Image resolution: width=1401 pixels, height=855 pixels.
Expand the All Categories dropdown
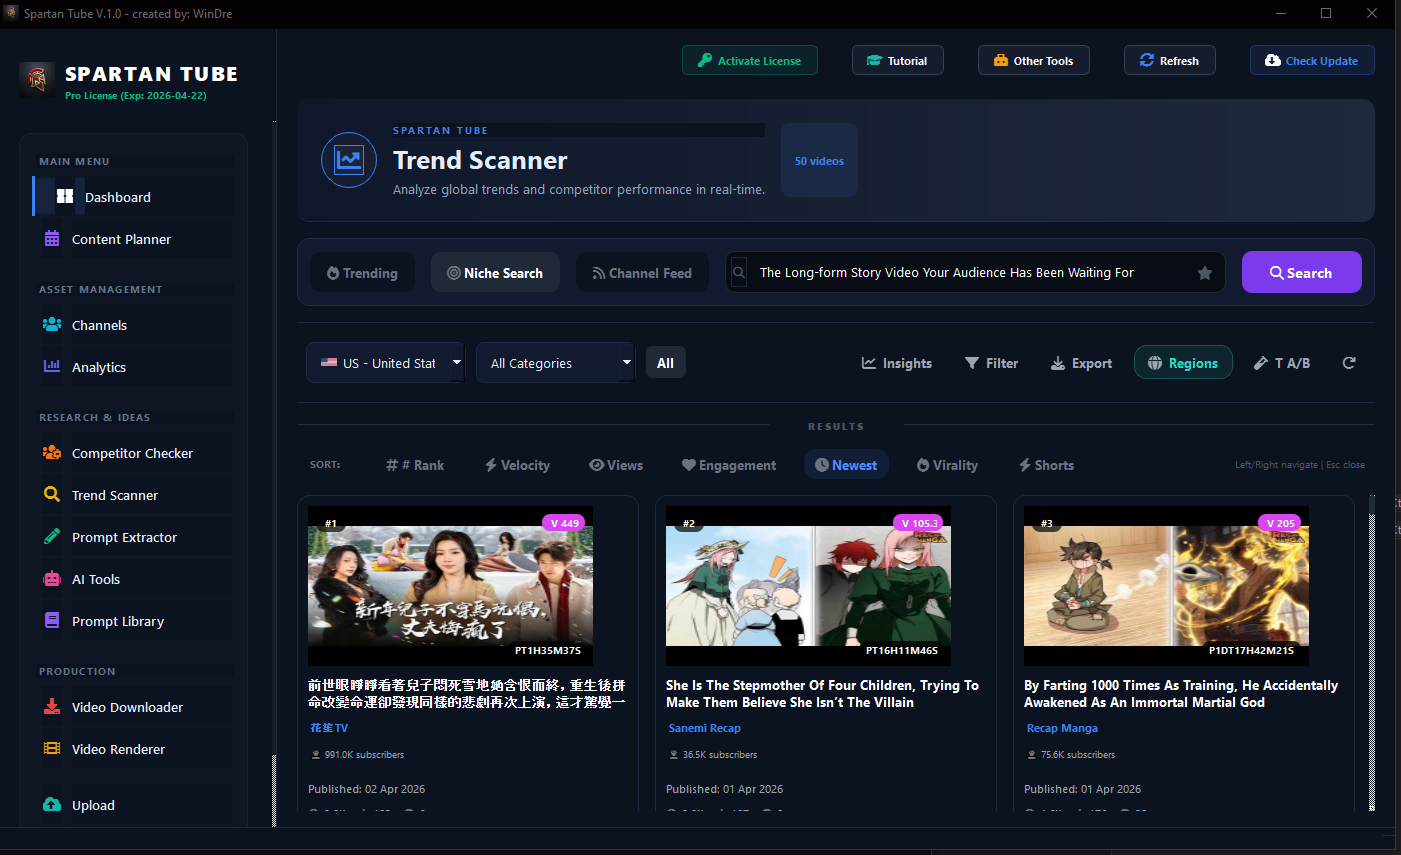coord(555,362)
